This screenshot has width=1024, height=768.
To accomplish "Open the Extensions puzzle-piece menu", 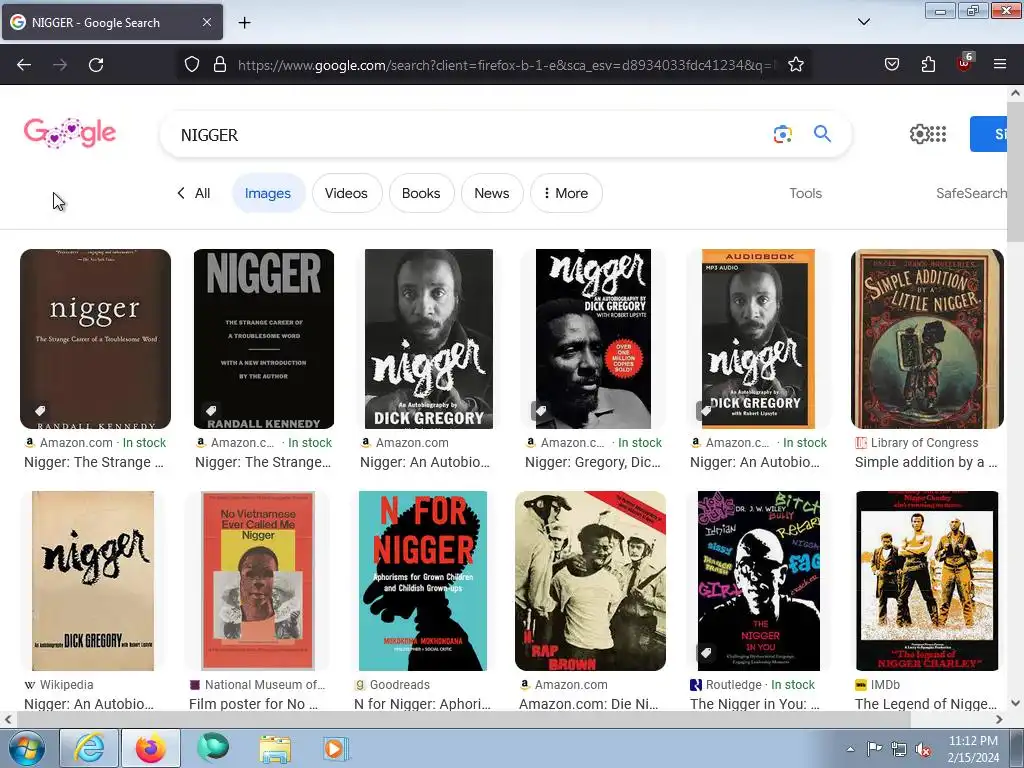I will click(928, 65).
